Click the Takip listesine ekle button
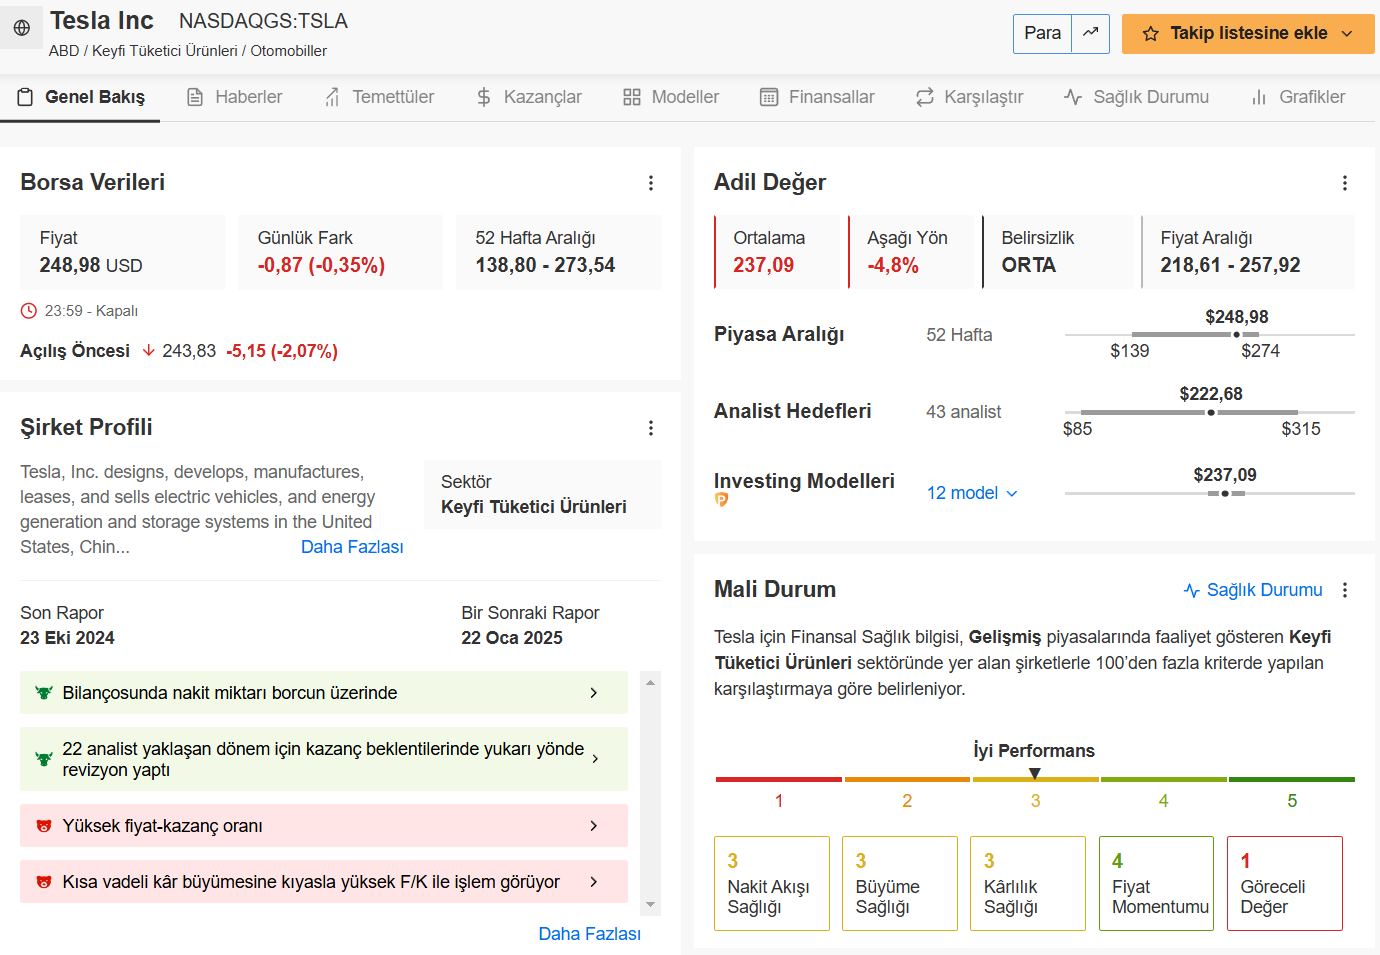The width and height of the screenshot is (1380, 955). [1248, 34]
